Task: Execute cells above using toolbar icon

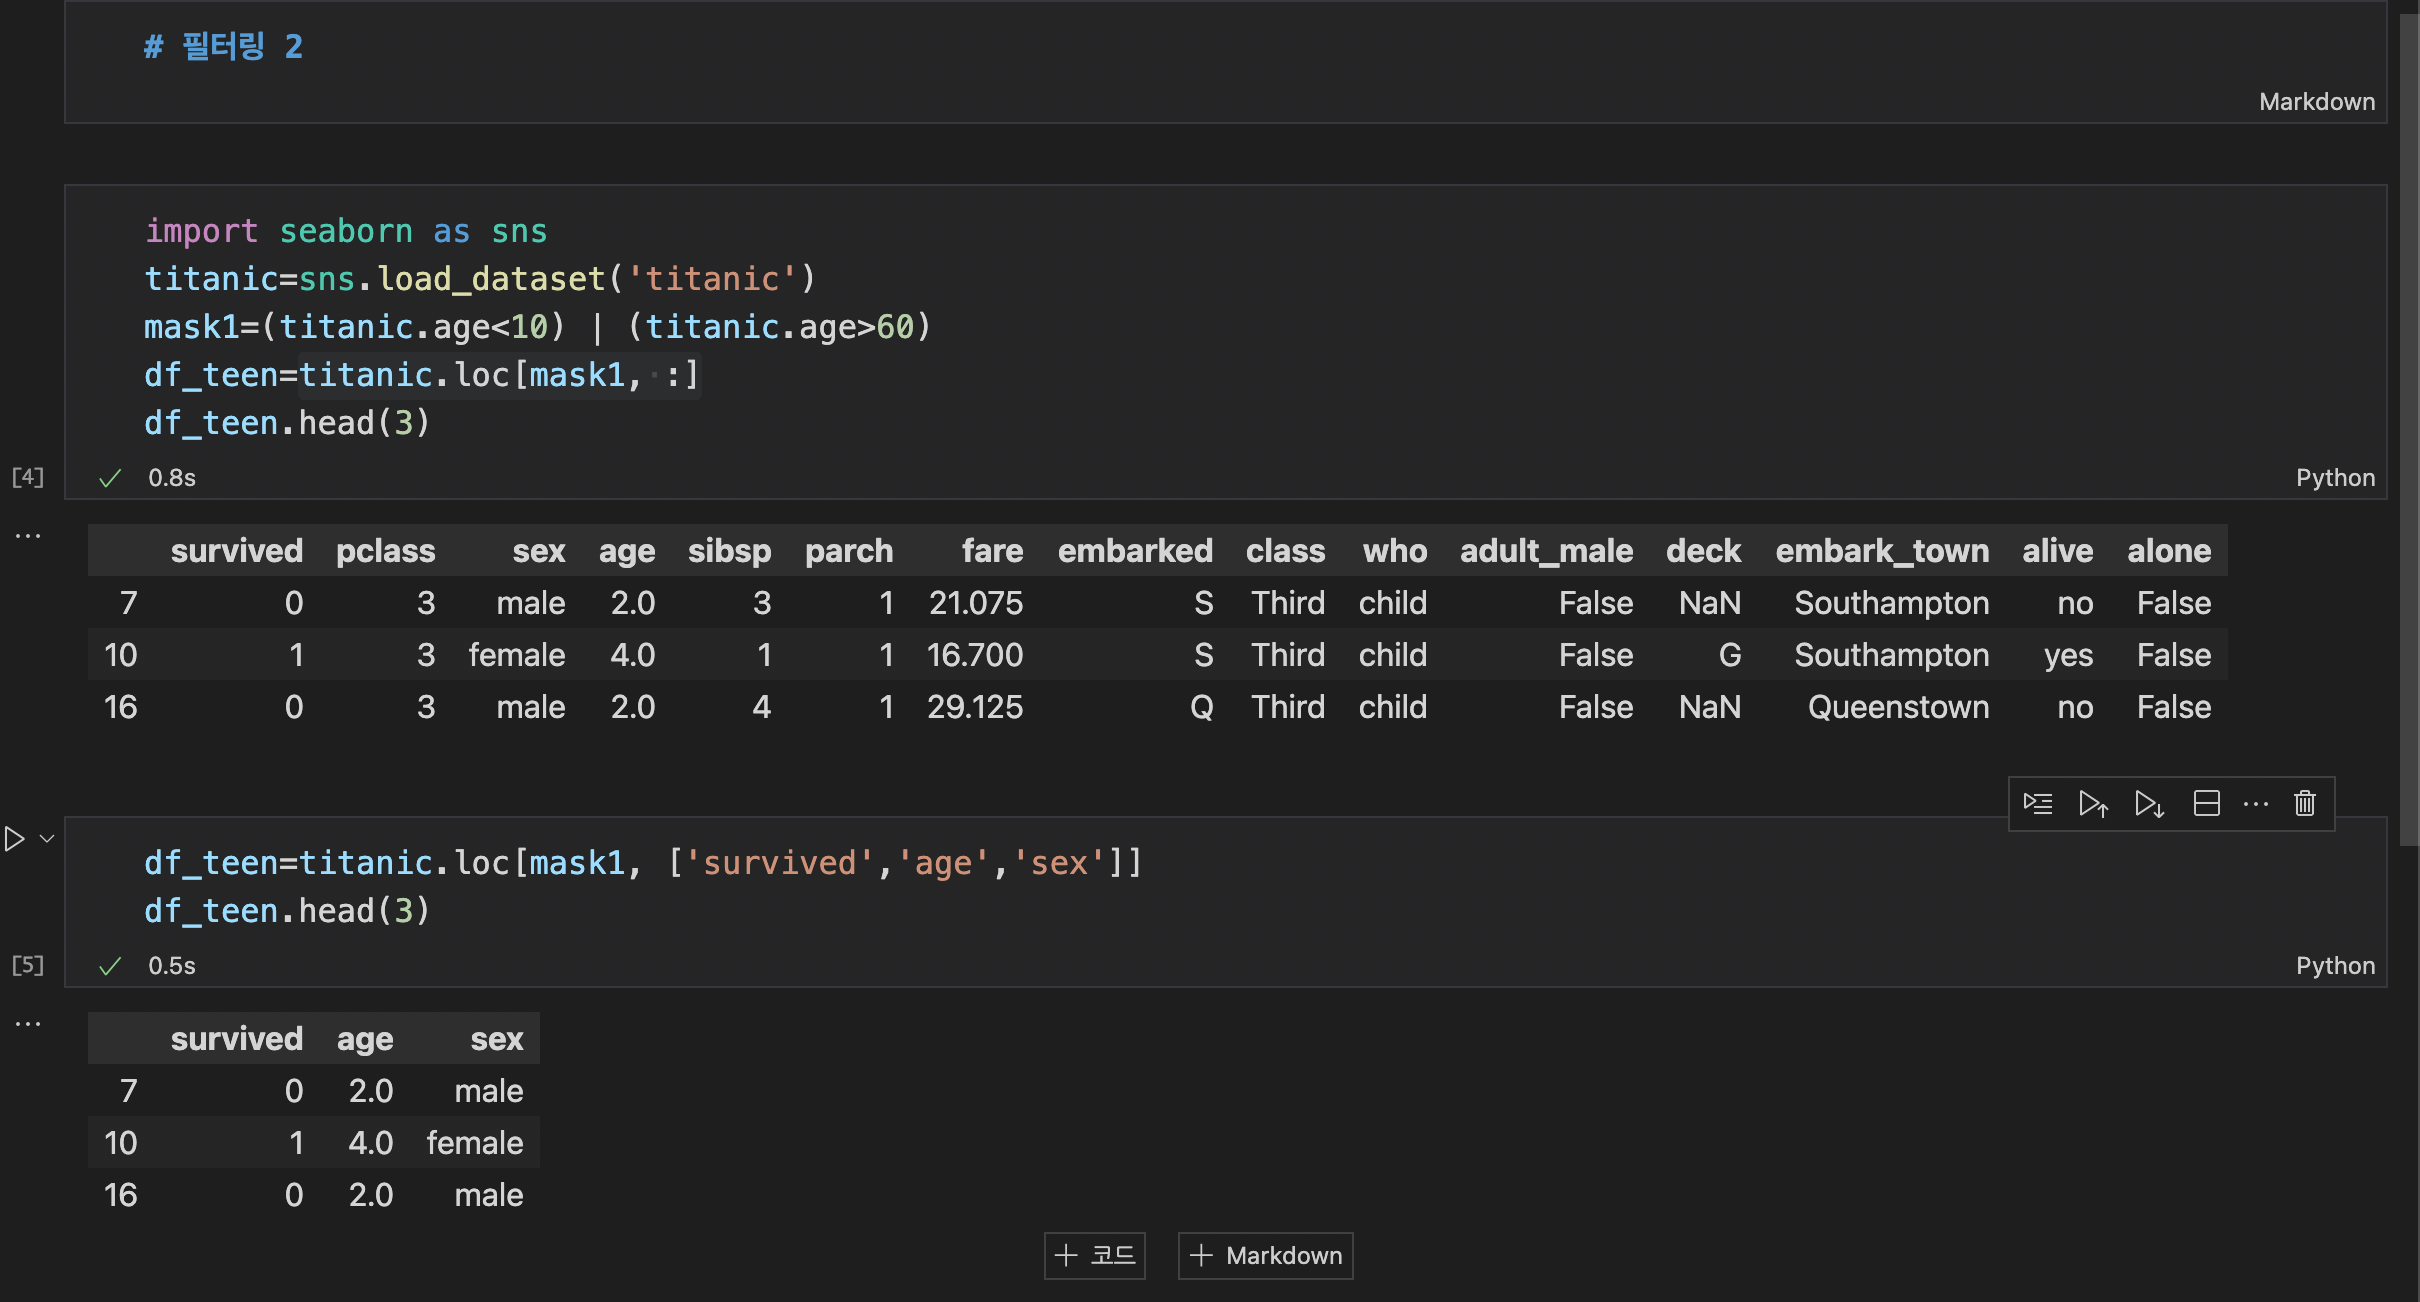Action: (x=2093, y=803)
